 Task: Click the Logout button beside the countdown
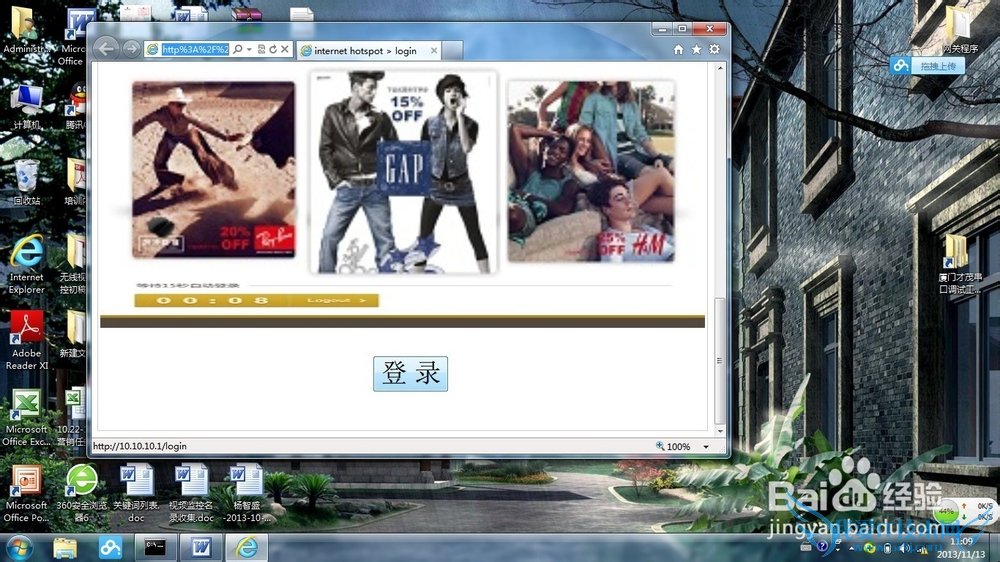click(x=337, y=300)
